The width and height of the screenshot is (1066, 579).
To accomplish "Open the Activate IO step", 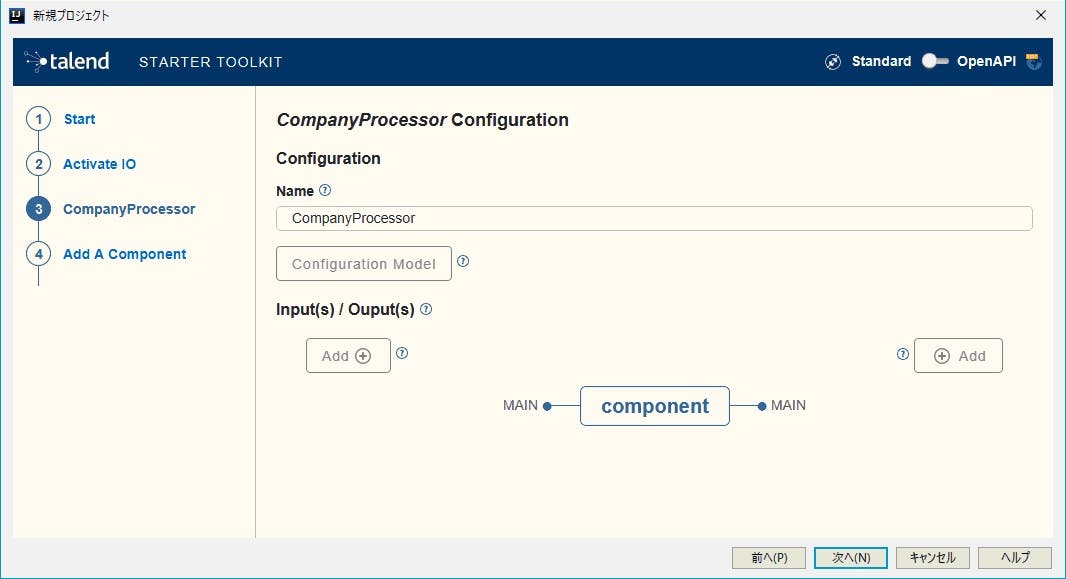I will click(x=99, y=163).
